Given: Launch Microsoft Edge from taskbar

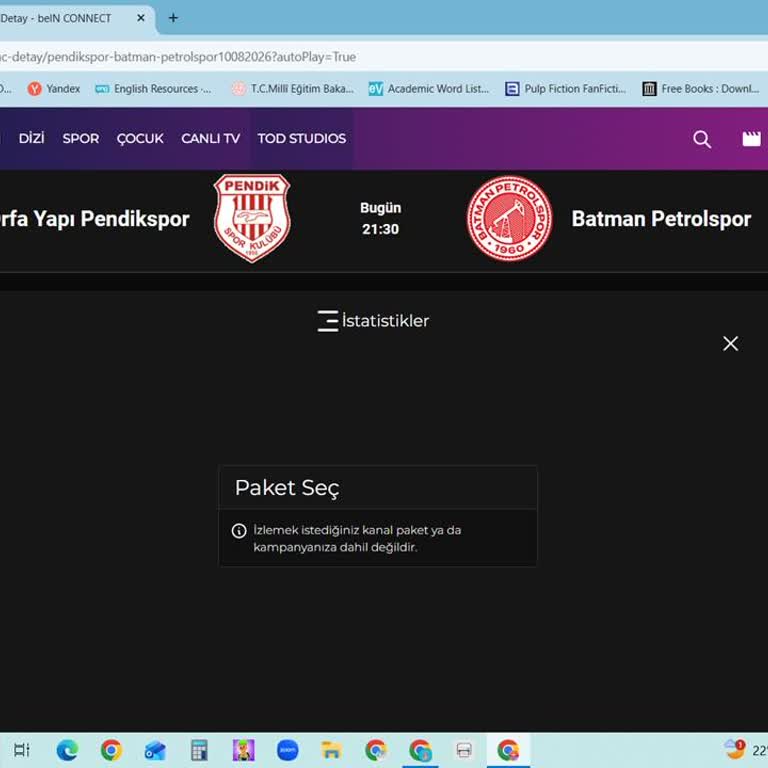Looking at the screenshot, I should click(x=67, y=750).
